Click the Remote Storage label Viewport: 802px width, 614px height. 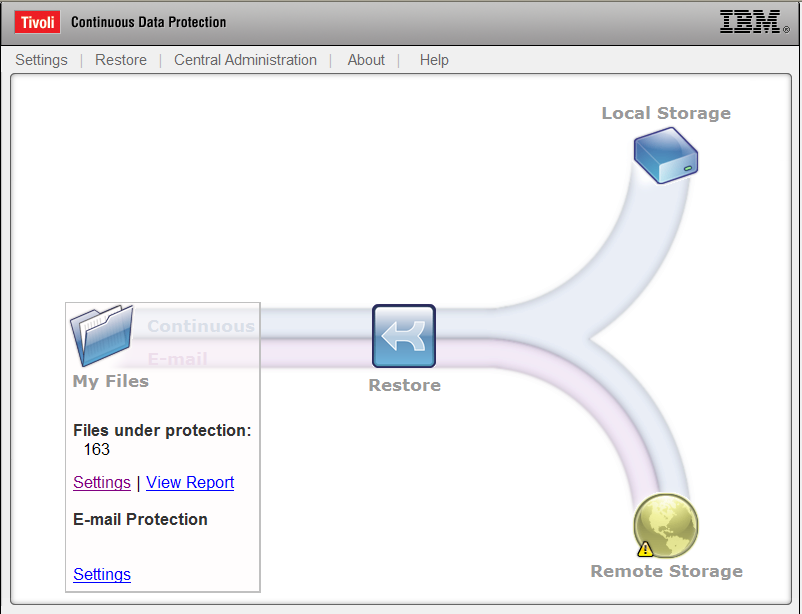666,571
